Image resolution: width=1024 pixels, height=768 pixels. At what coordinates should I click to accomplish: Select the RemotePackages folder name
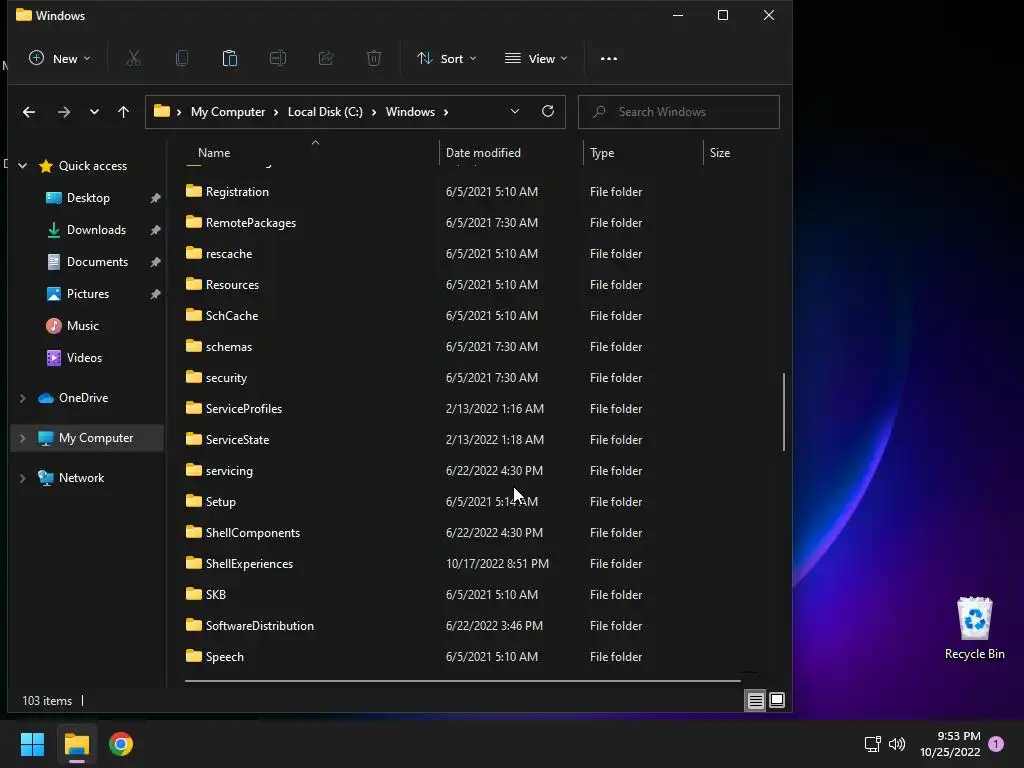tap(251, 223)
